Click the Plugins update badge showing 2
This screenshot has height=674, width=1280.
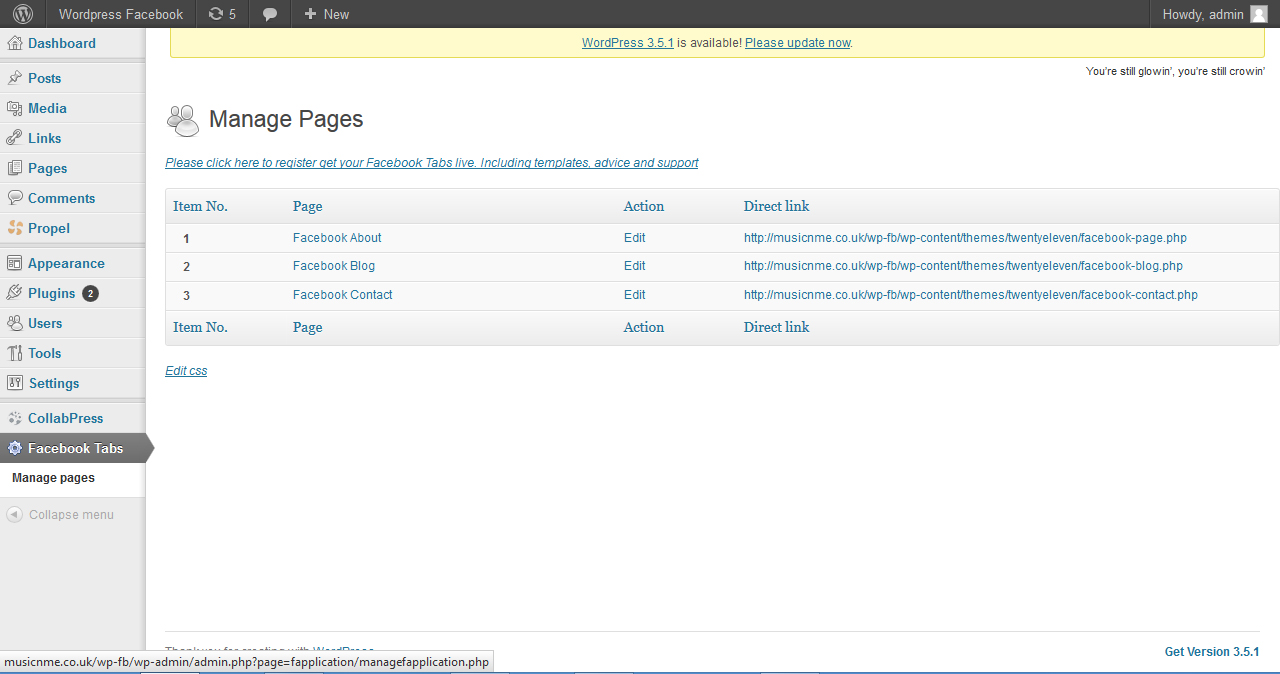click(90, 293)
